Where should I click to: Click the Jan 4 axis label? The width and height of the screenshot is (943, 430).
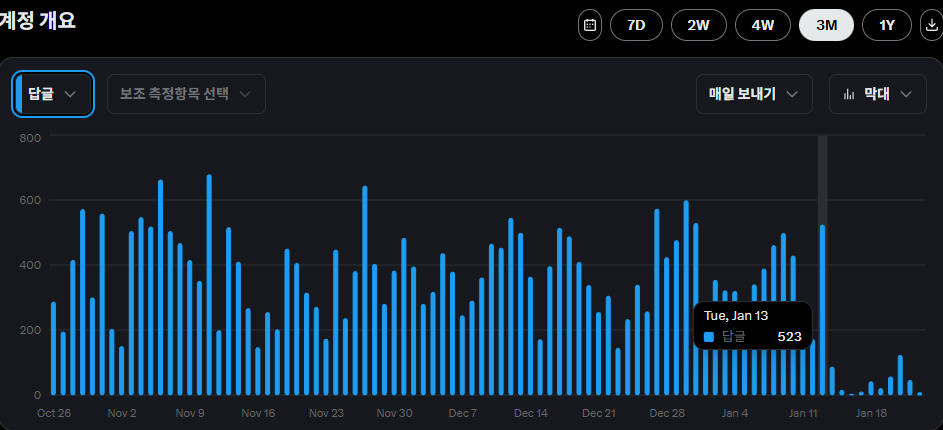736,413
